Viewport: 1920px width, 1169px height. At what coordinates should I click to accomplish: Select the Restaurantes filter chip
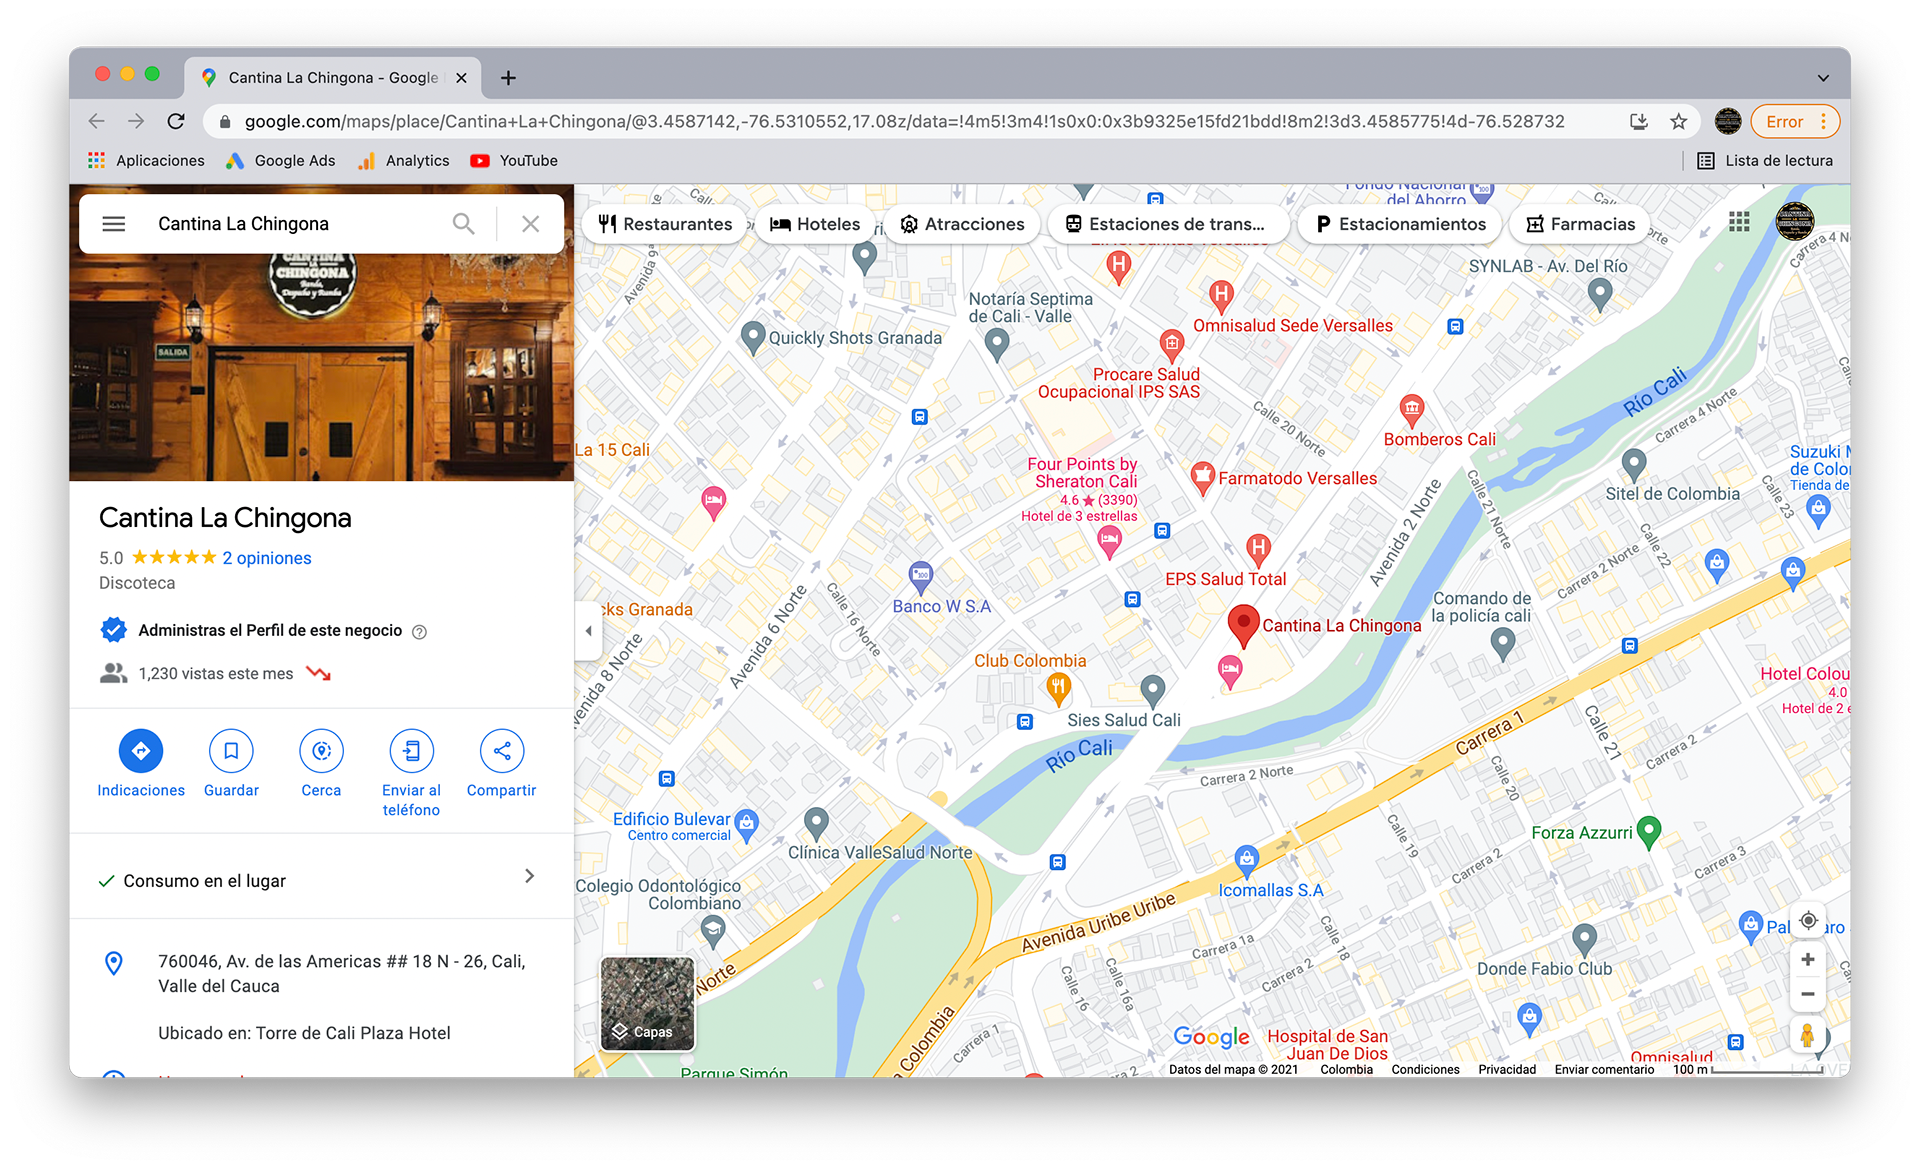pos(666,224)
